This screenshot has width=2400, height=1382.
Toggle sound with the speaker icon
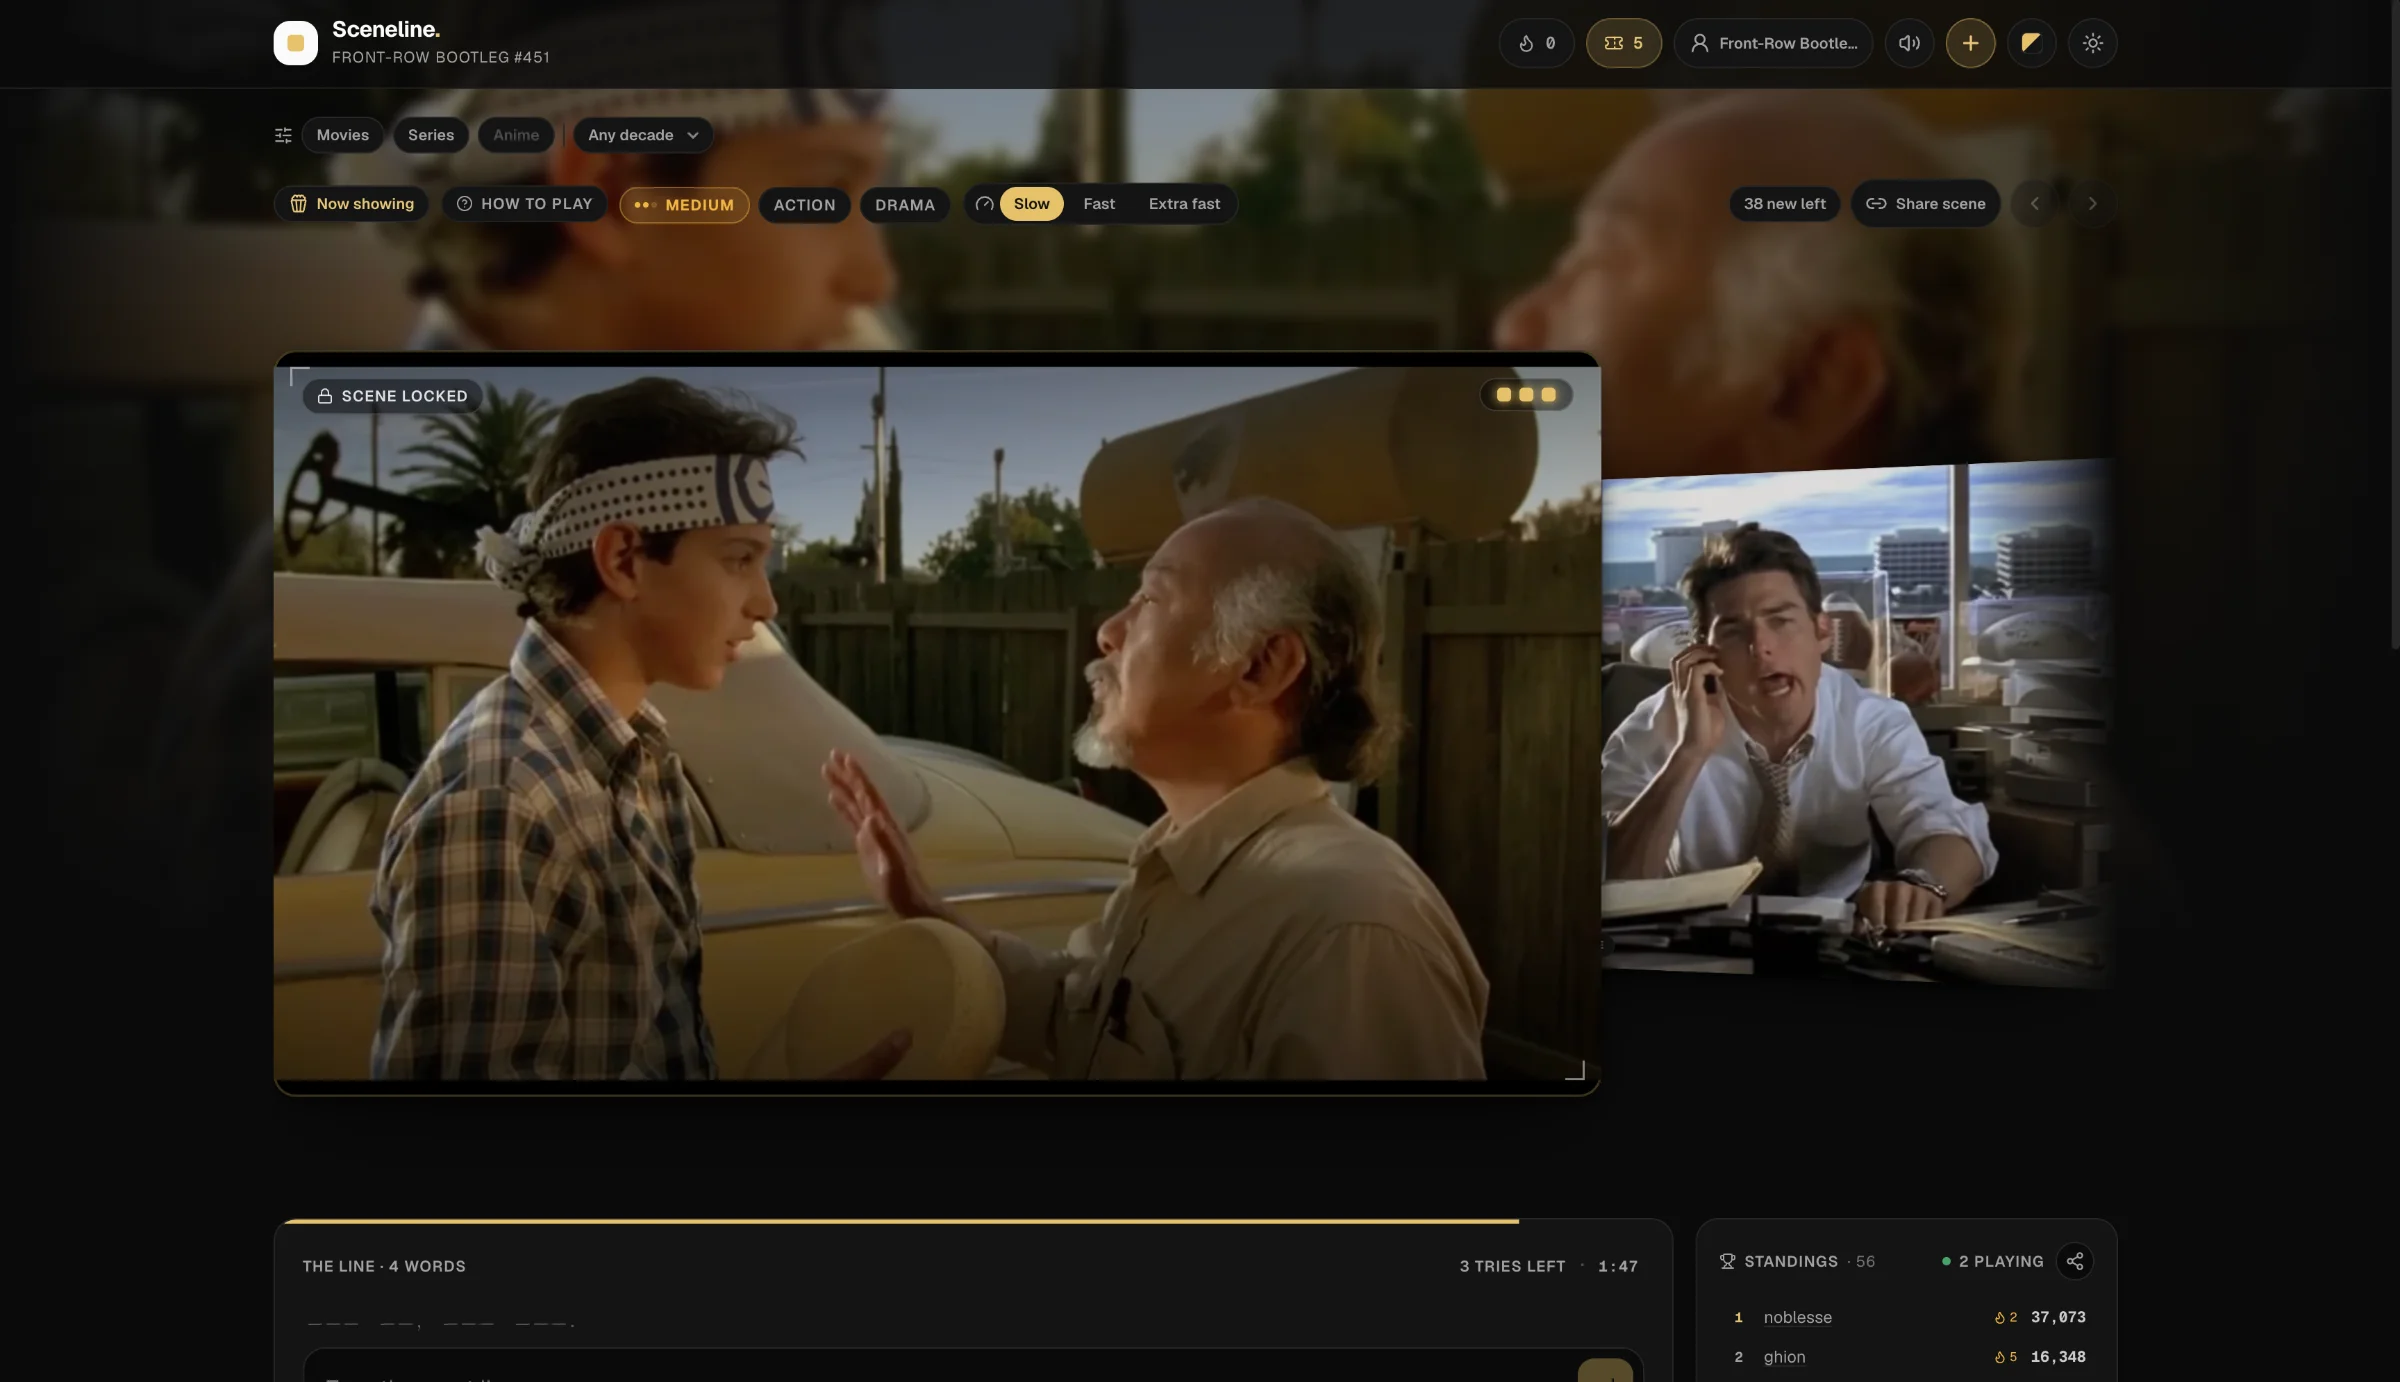[x=1909, y=43]
